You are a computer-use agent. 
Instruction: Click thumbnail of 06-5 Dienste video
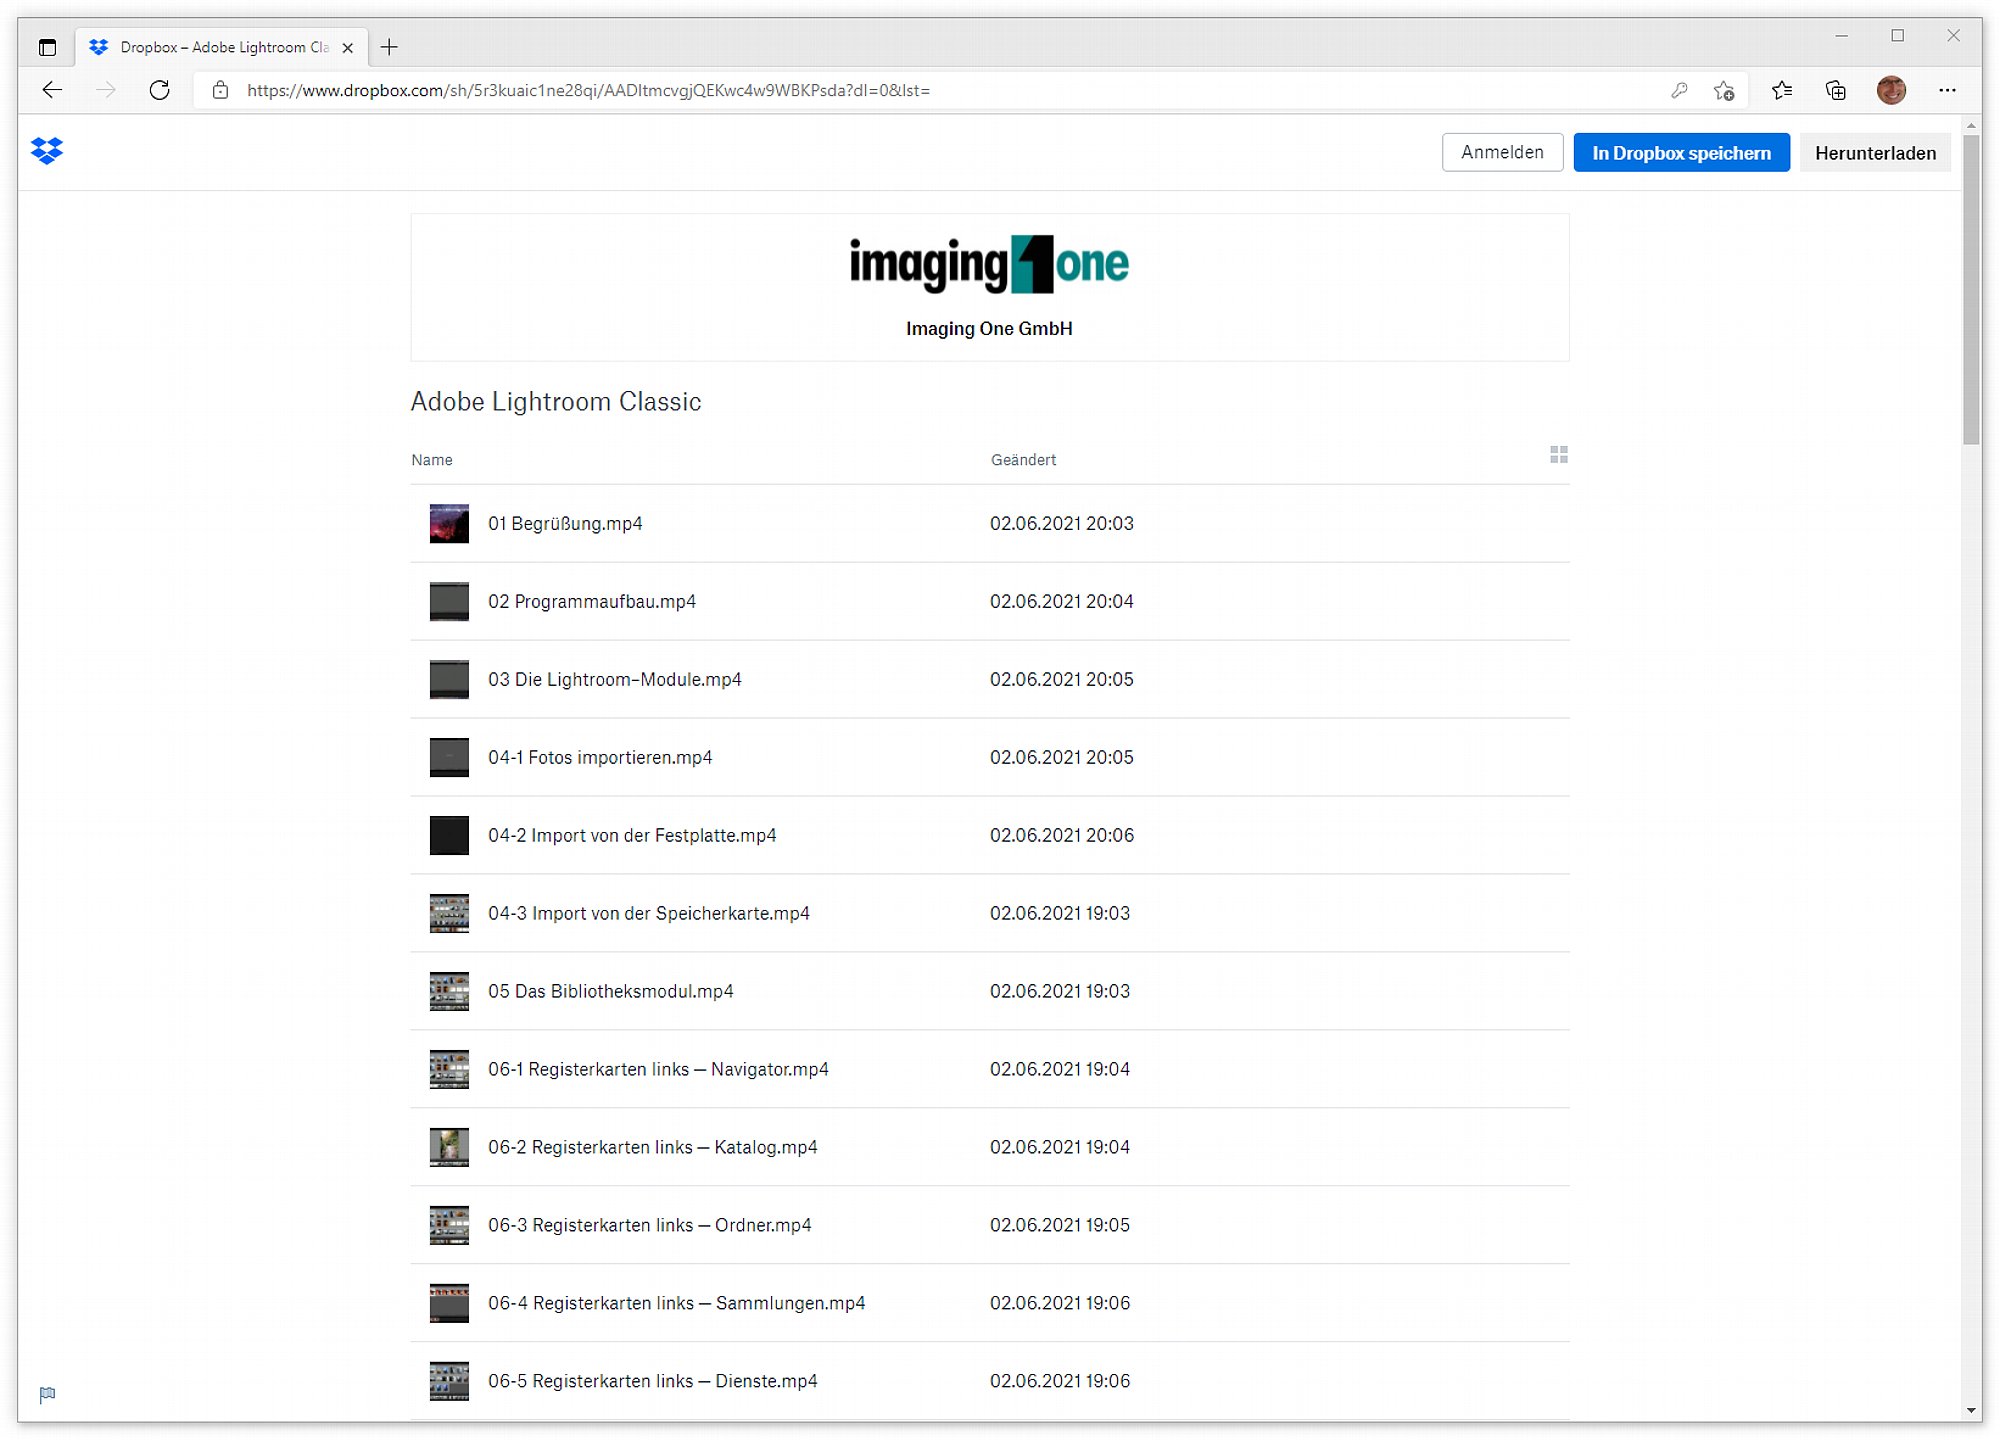click(x=449, y=1382)
